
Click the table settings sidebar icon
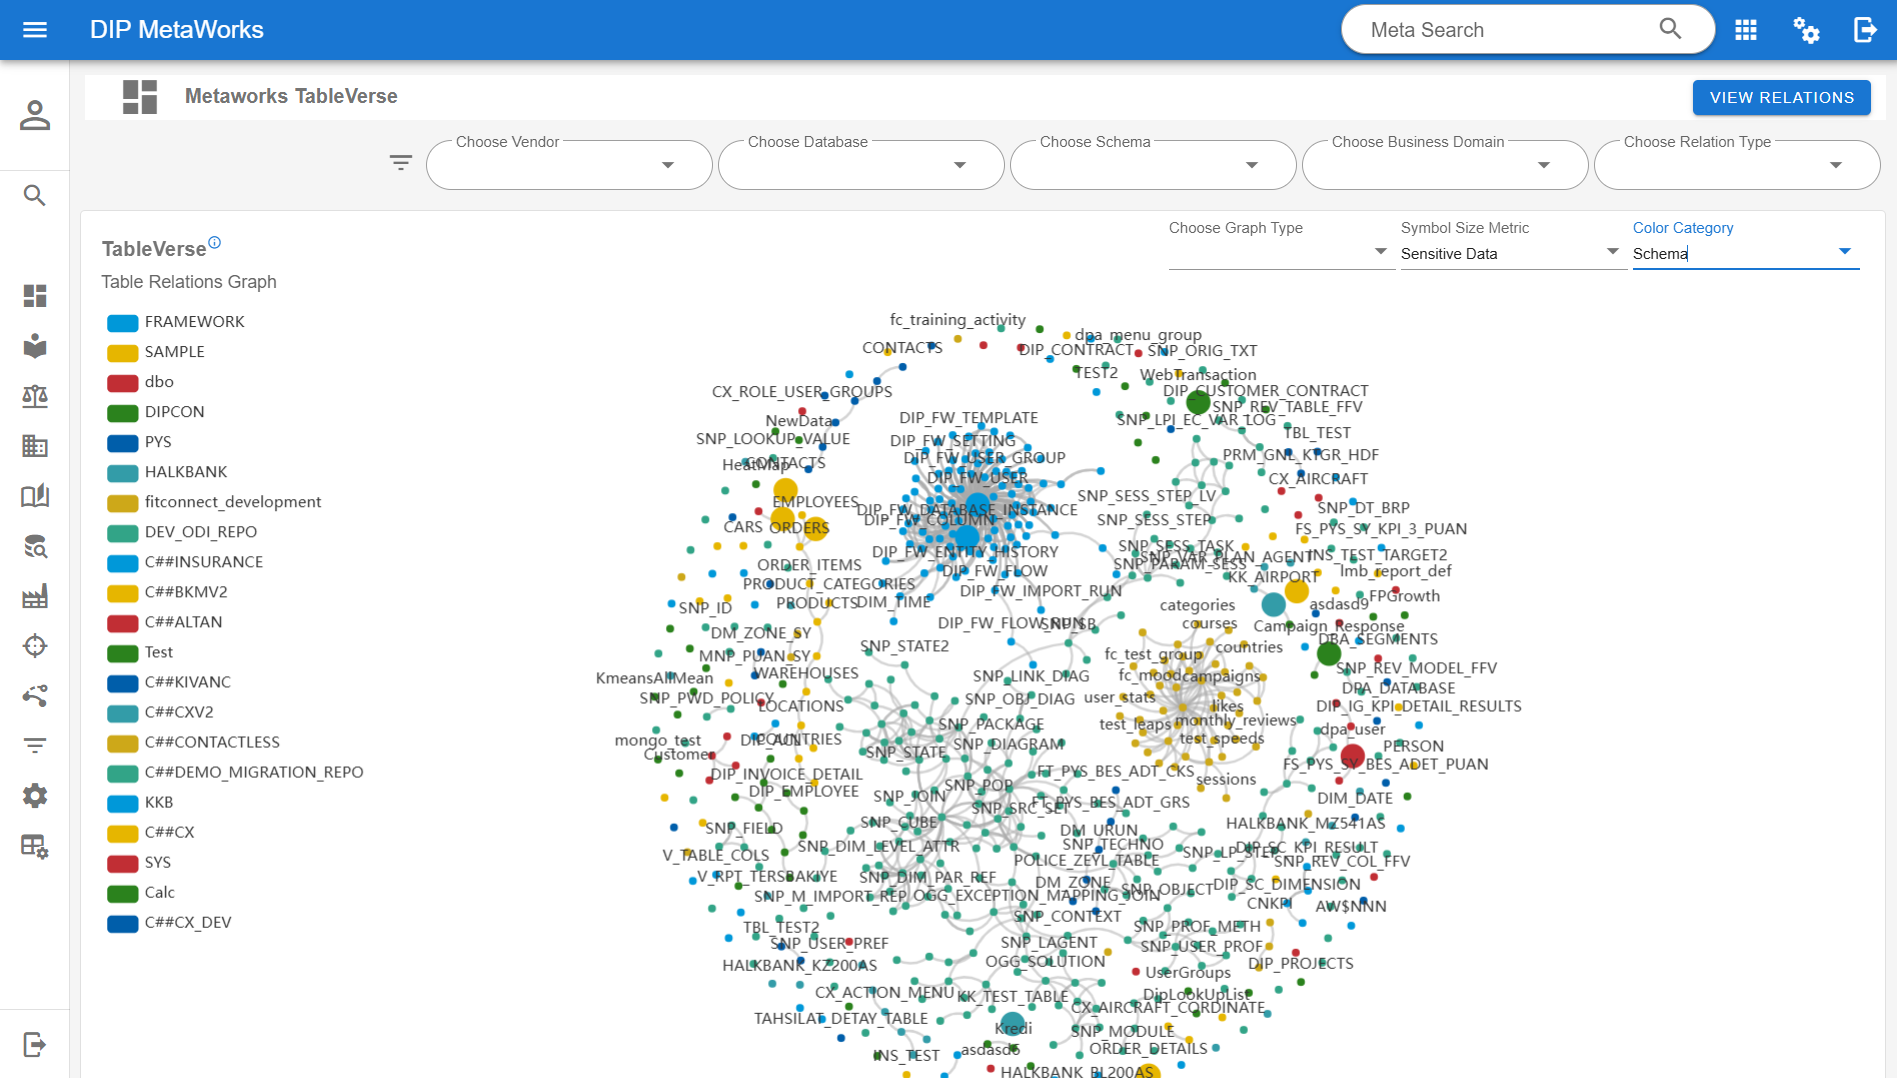35,847
